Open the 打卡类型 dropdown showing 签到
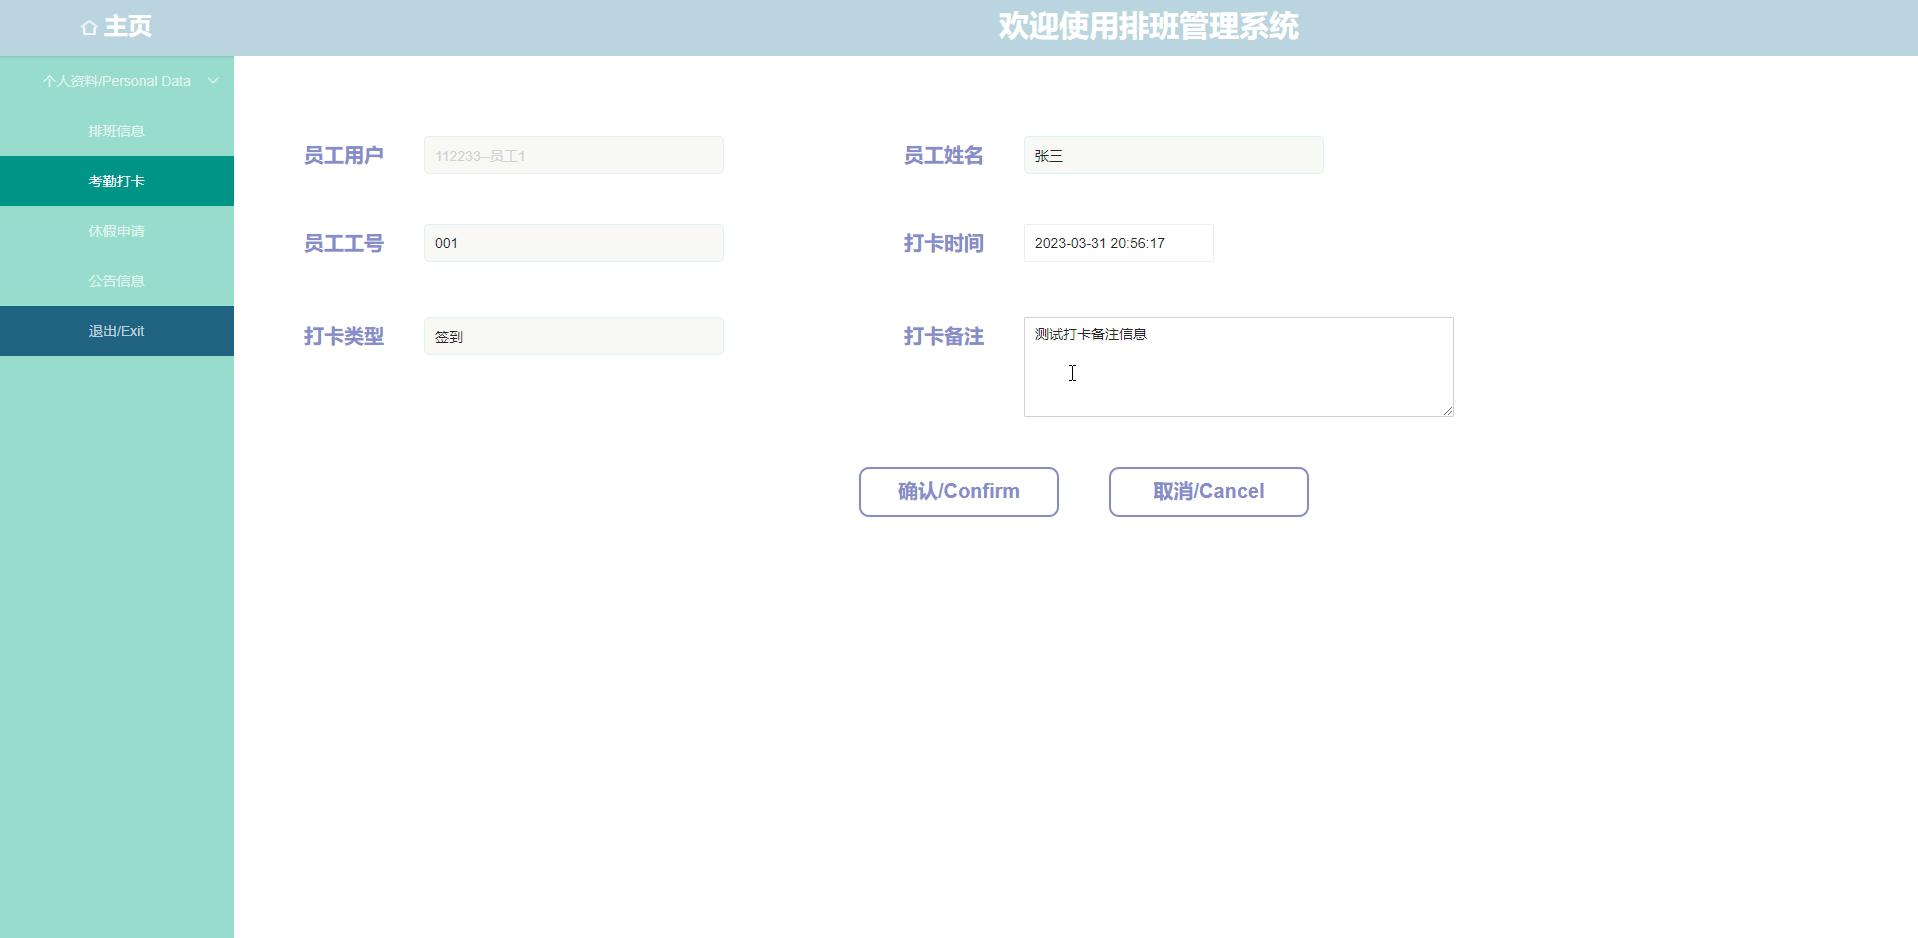Image resolution: width=1918 pixels, height=938 pixels. coord(574,336)
